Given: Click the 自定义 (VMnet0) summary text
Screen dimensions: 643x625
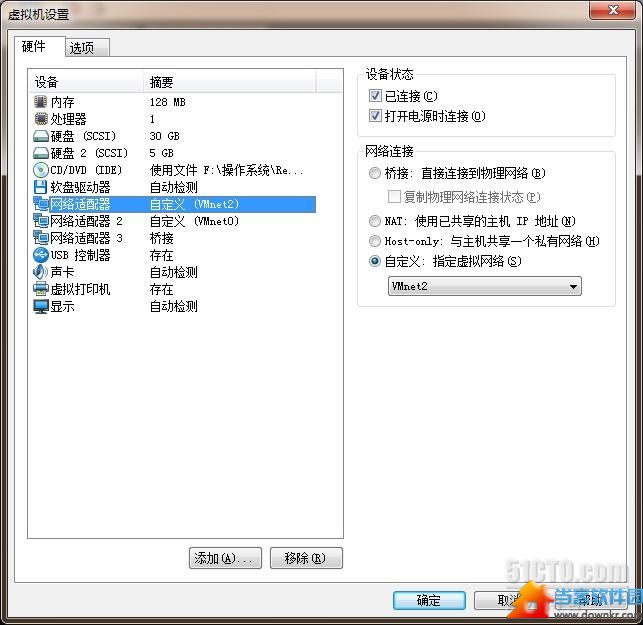Looking at the screenshot, I should pyautogui.click(x=194, y=221).
